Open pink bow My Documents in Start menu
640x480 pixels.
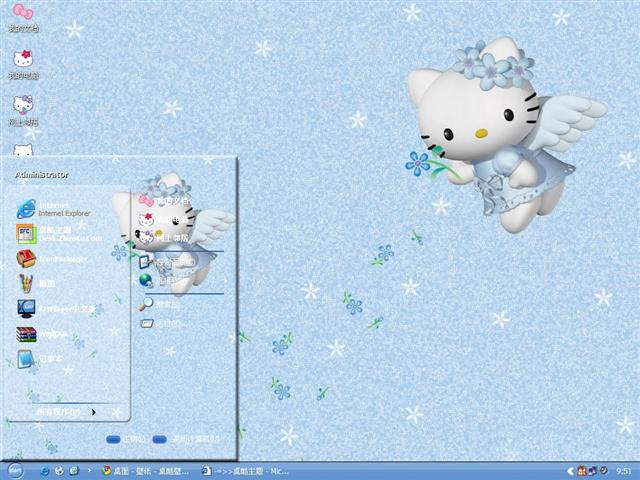(x=164, y=201)
